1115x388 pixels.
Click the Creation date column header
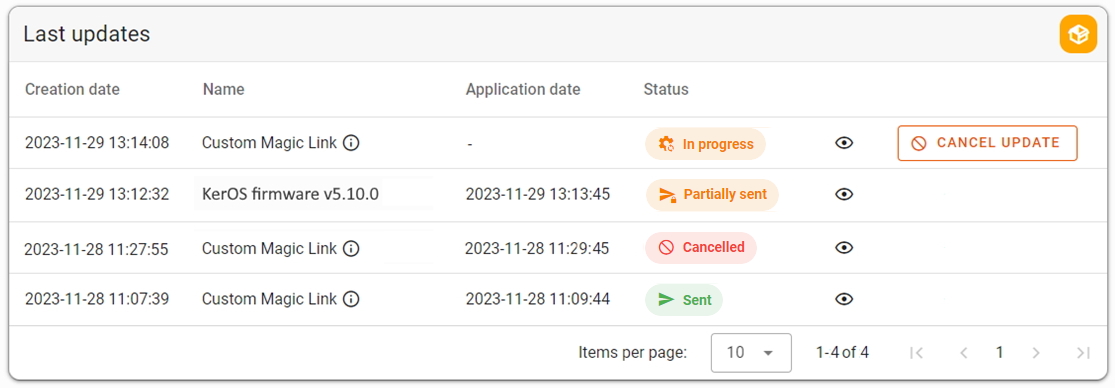click(x=73, y=90)
